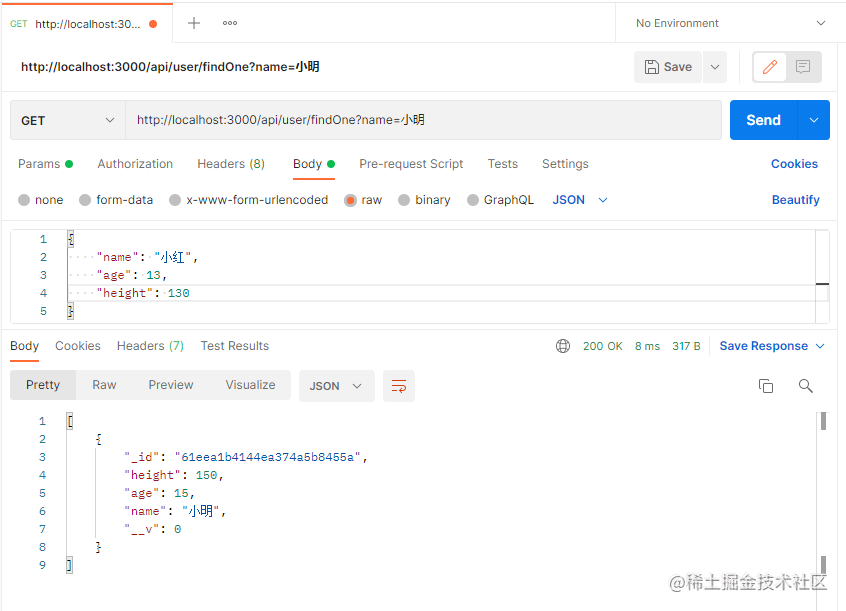The height and width of the screenshot is (611, 846).
Task: Switch to Pretty response view
Action: point(43,385)
